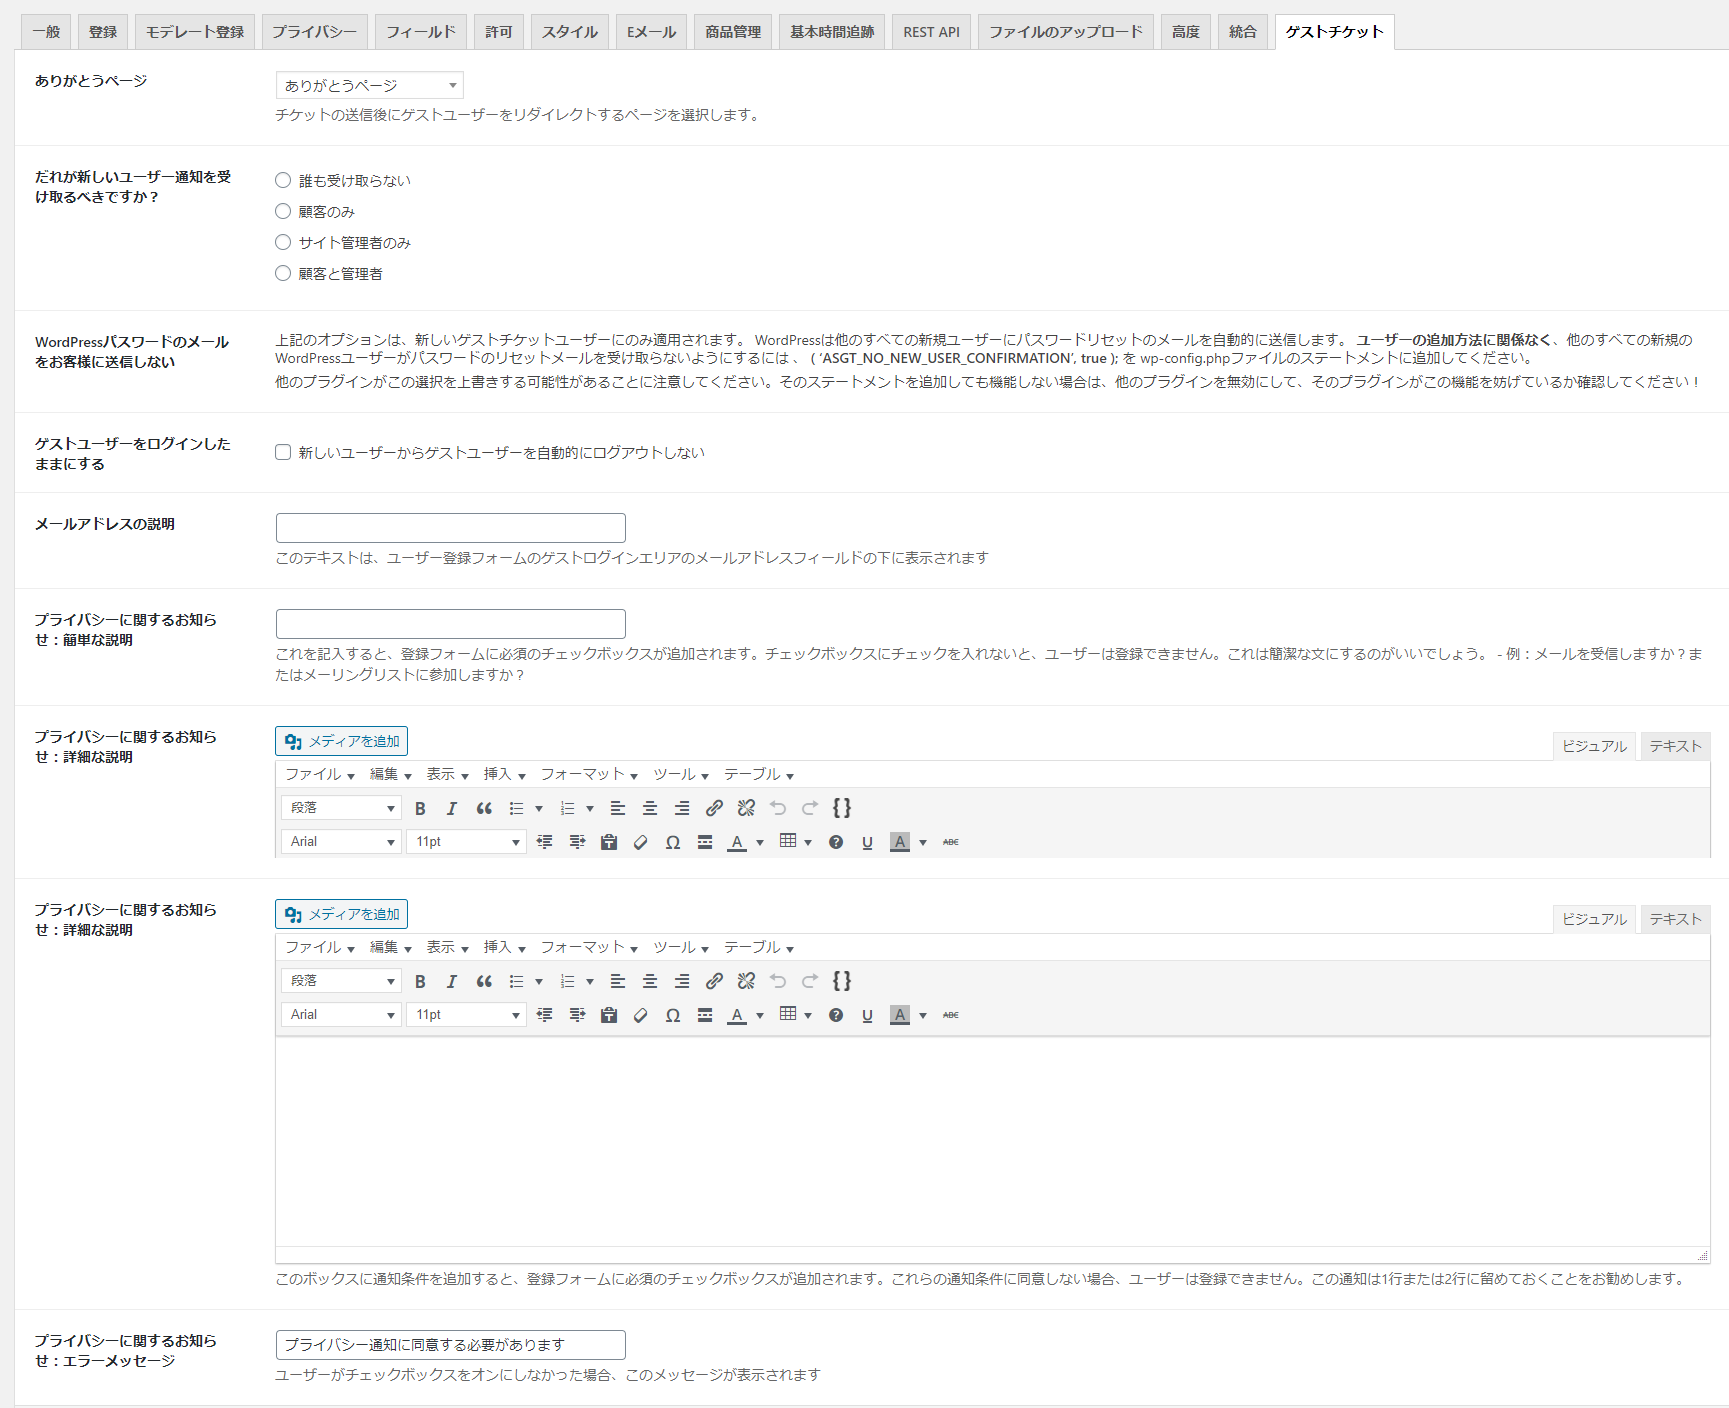The image size is (1729, 1408).
Task: Select the 顧客と管理者 radio option
Action: click(283, 273)
